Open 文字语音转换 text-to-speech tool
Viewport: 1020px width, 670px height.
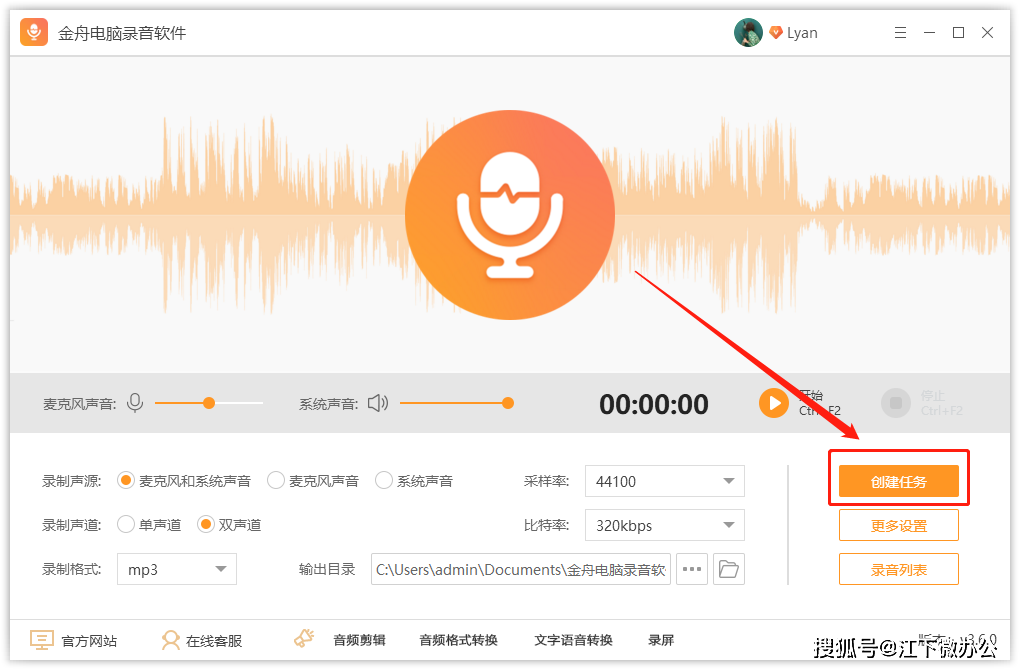pos(573,640)
